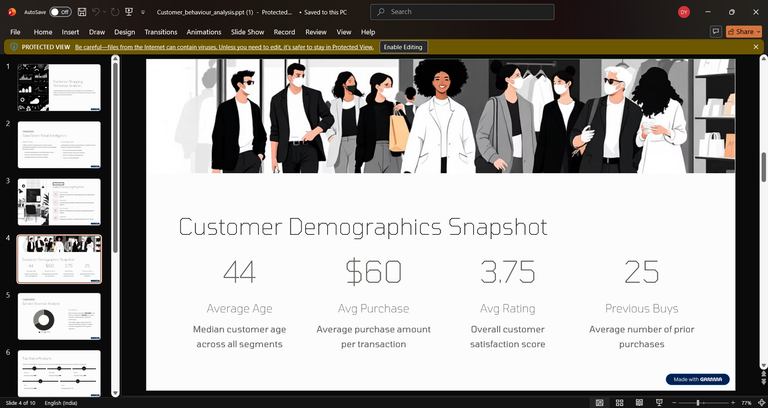
Task: Click the 'English (India)' language indicator
Action: click(61, 403)
